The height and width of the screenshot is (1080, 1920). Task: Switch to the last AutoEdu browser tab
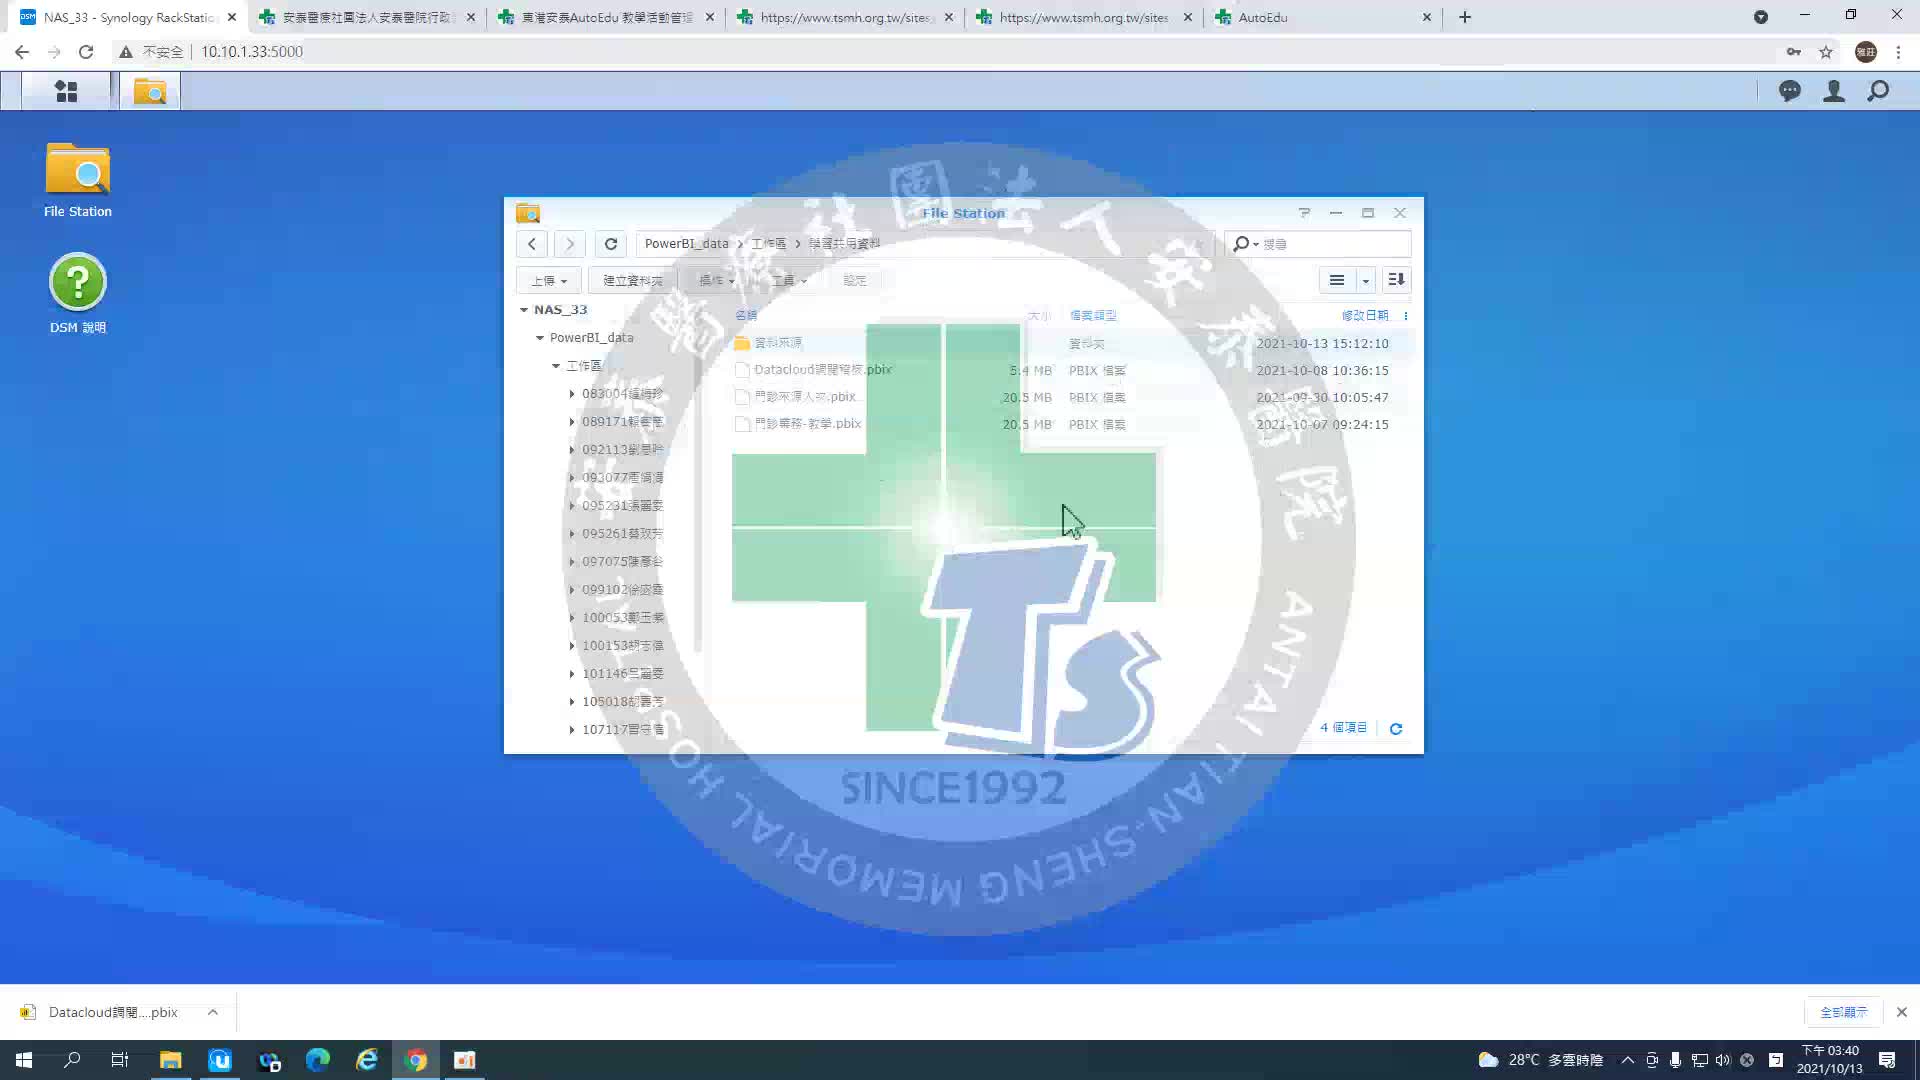[1323, 17]
